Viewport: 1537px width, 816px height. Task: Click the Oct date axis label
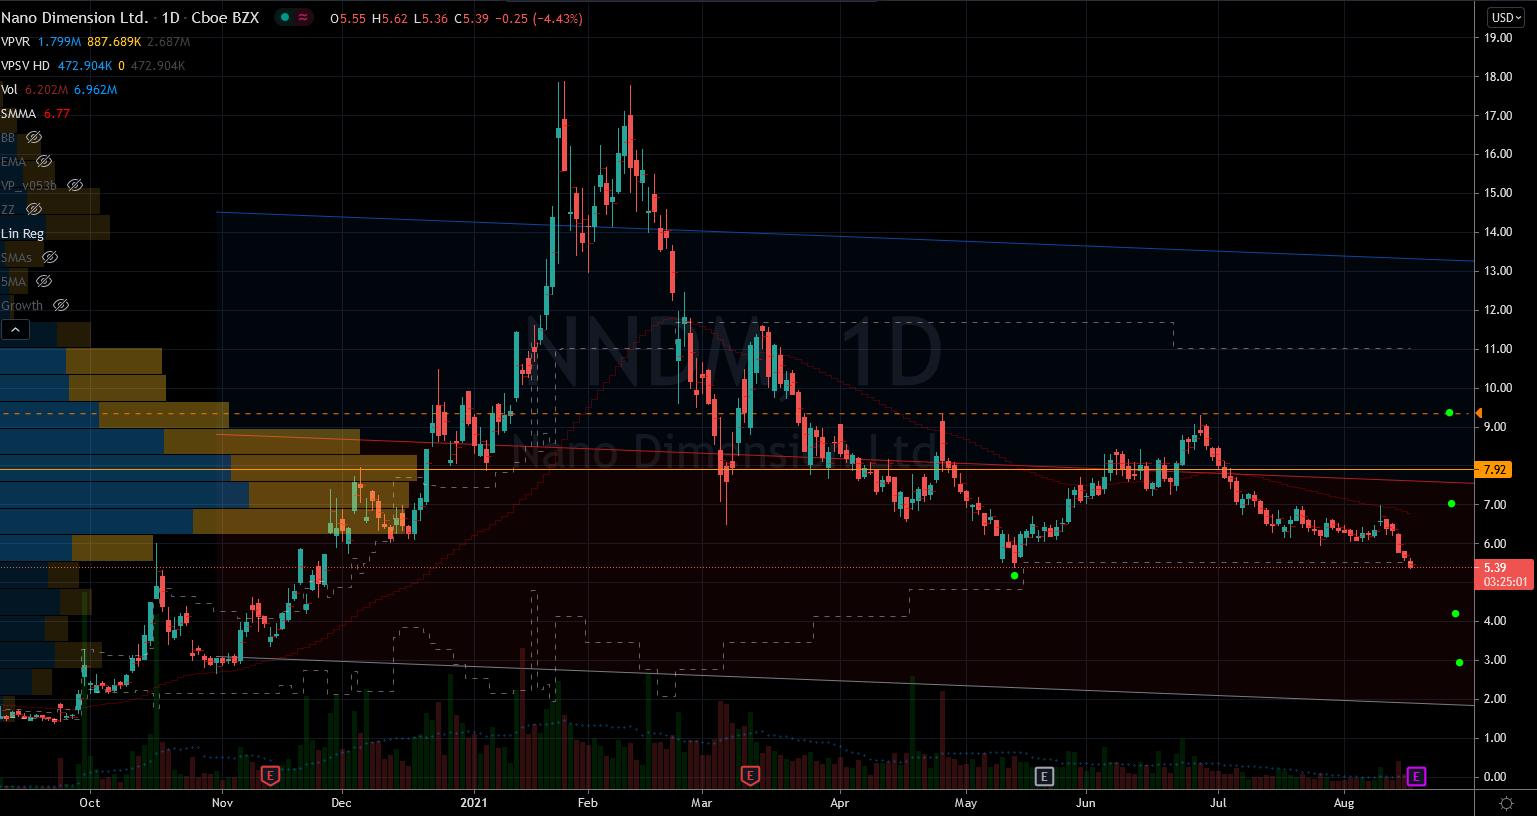pos(90,803)
